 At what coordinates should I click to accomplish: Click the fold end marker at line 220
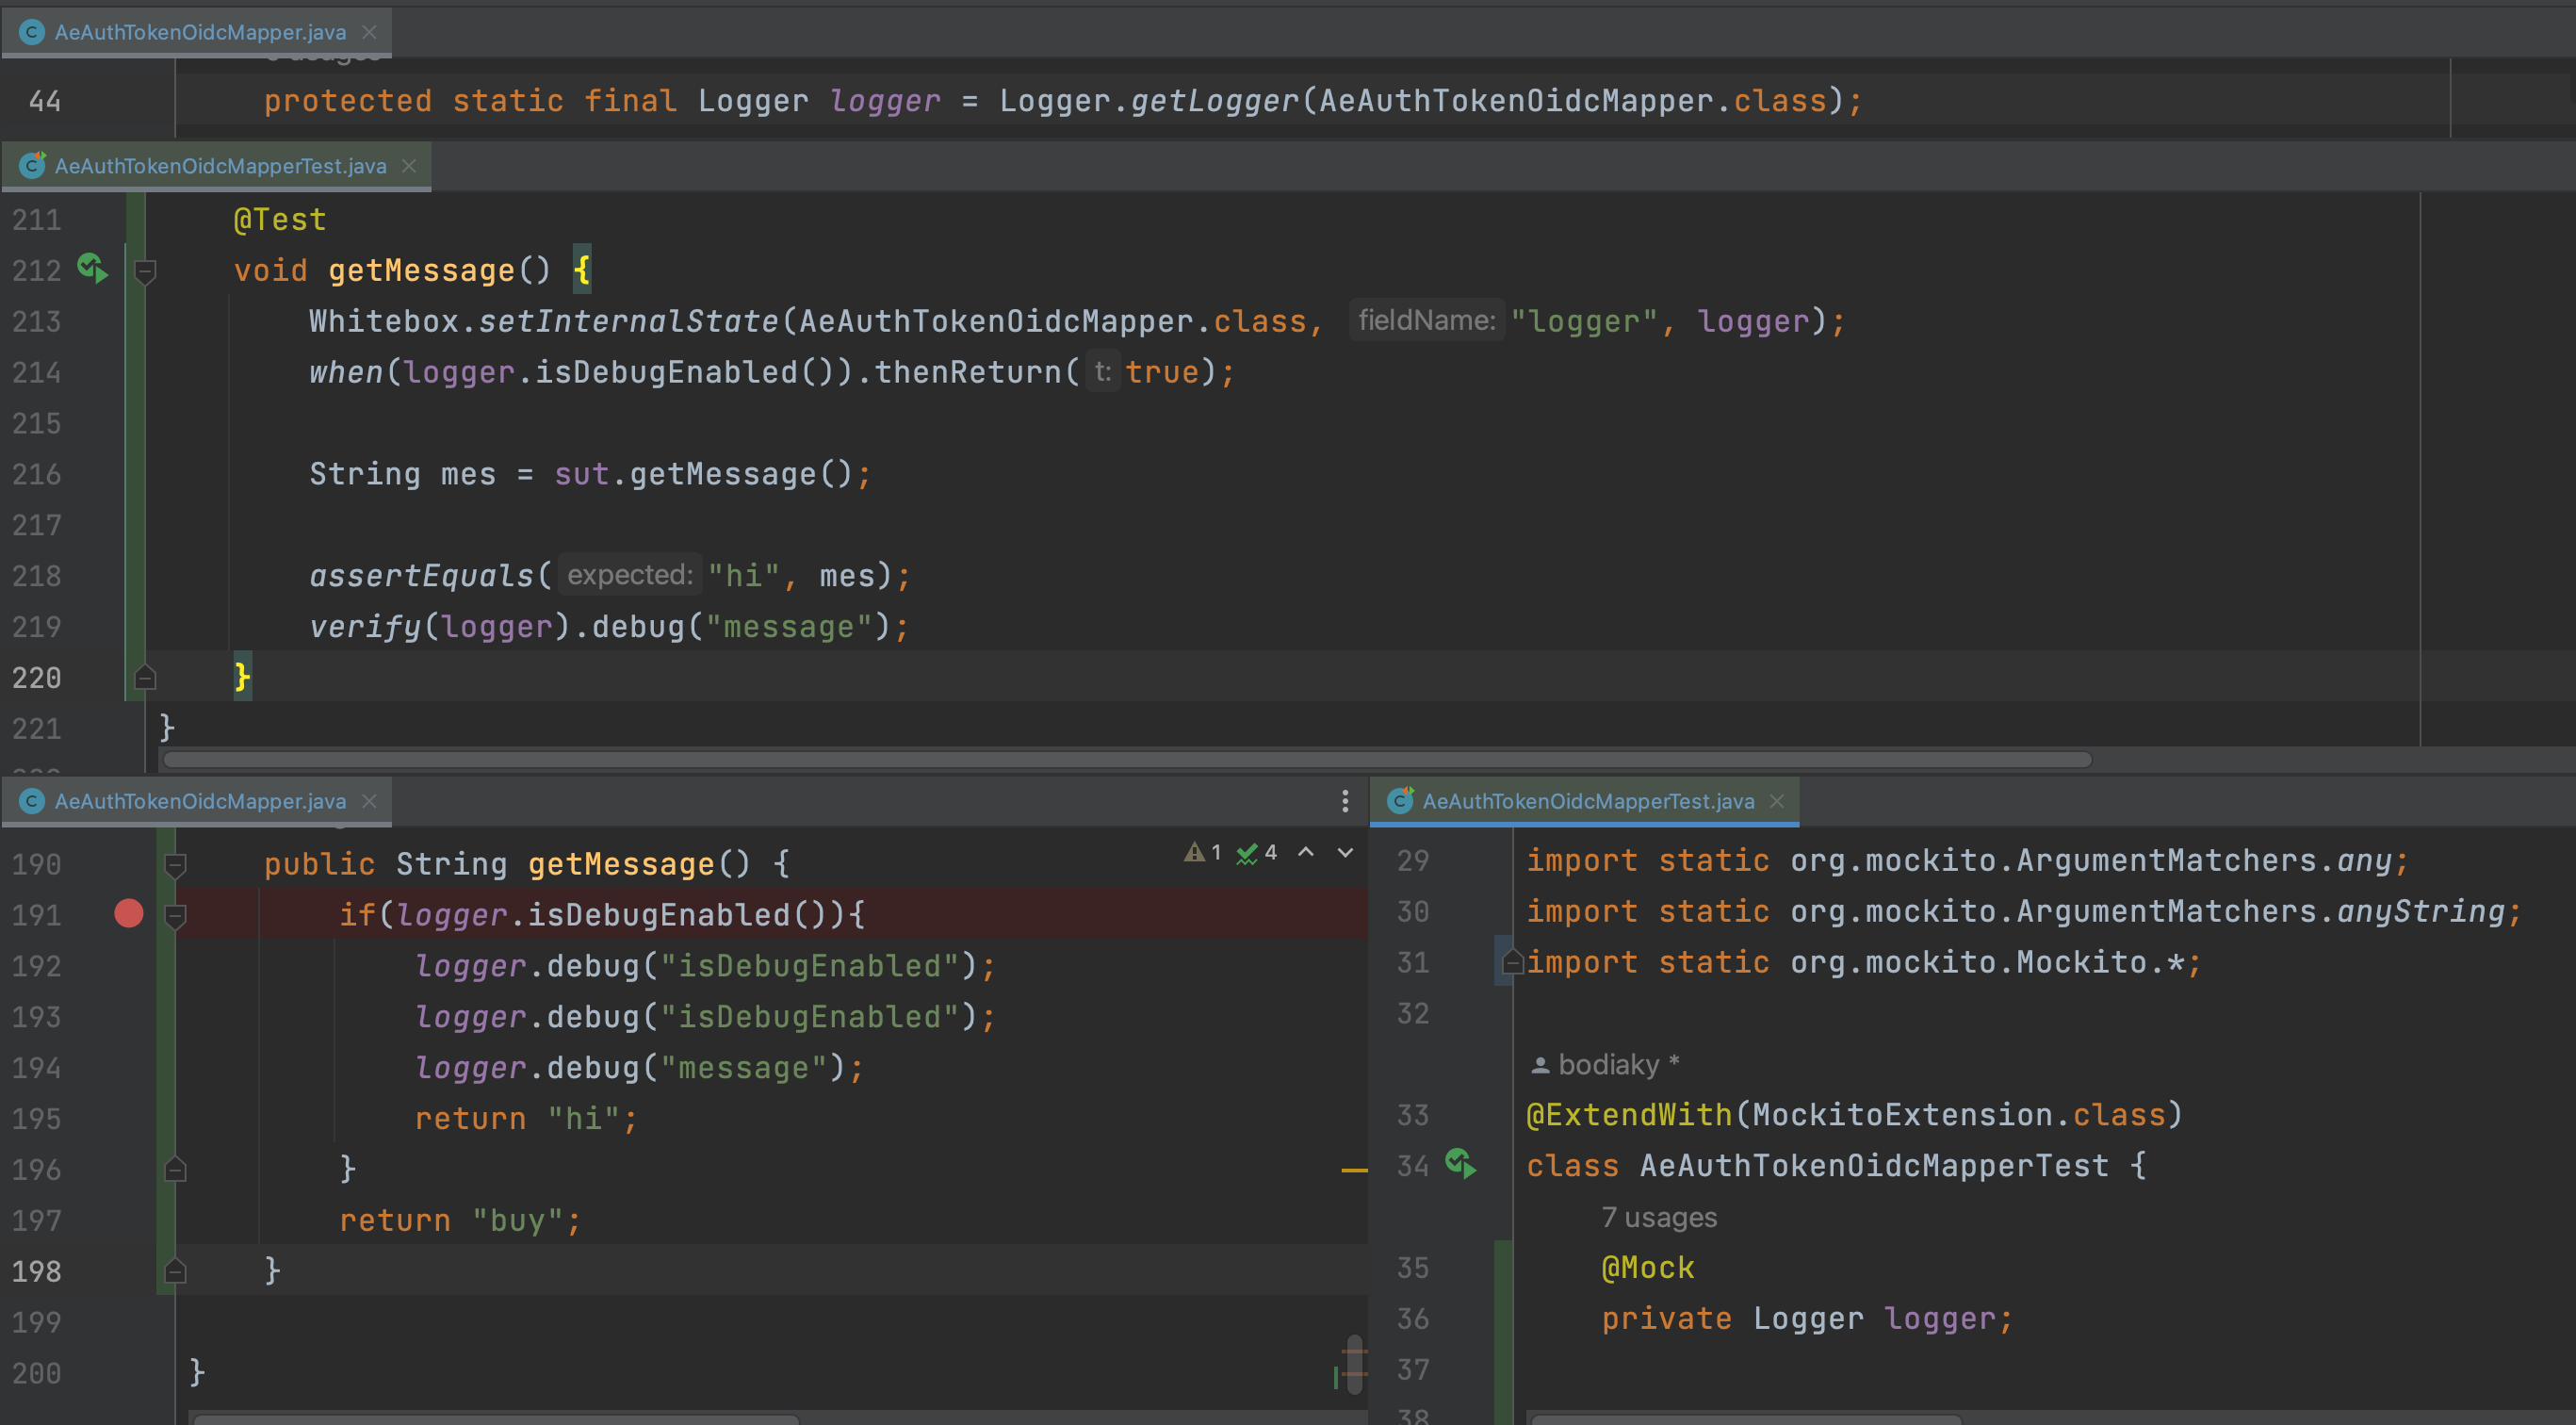pyautogui.click(x=145, y=677)
